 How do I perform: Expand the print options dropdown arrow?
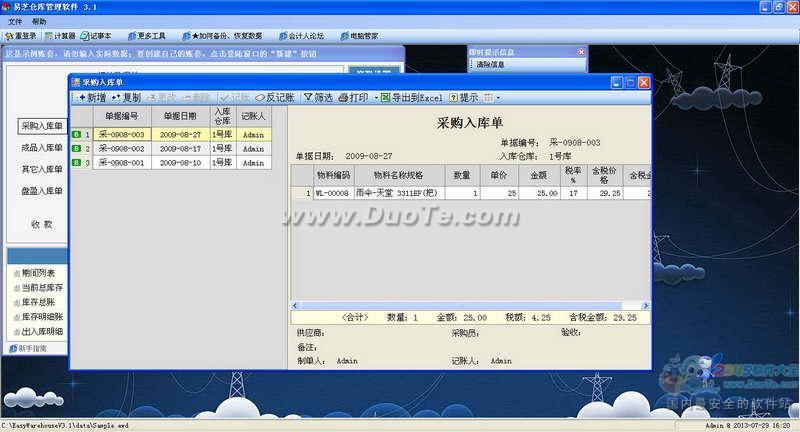click(376, 97)
